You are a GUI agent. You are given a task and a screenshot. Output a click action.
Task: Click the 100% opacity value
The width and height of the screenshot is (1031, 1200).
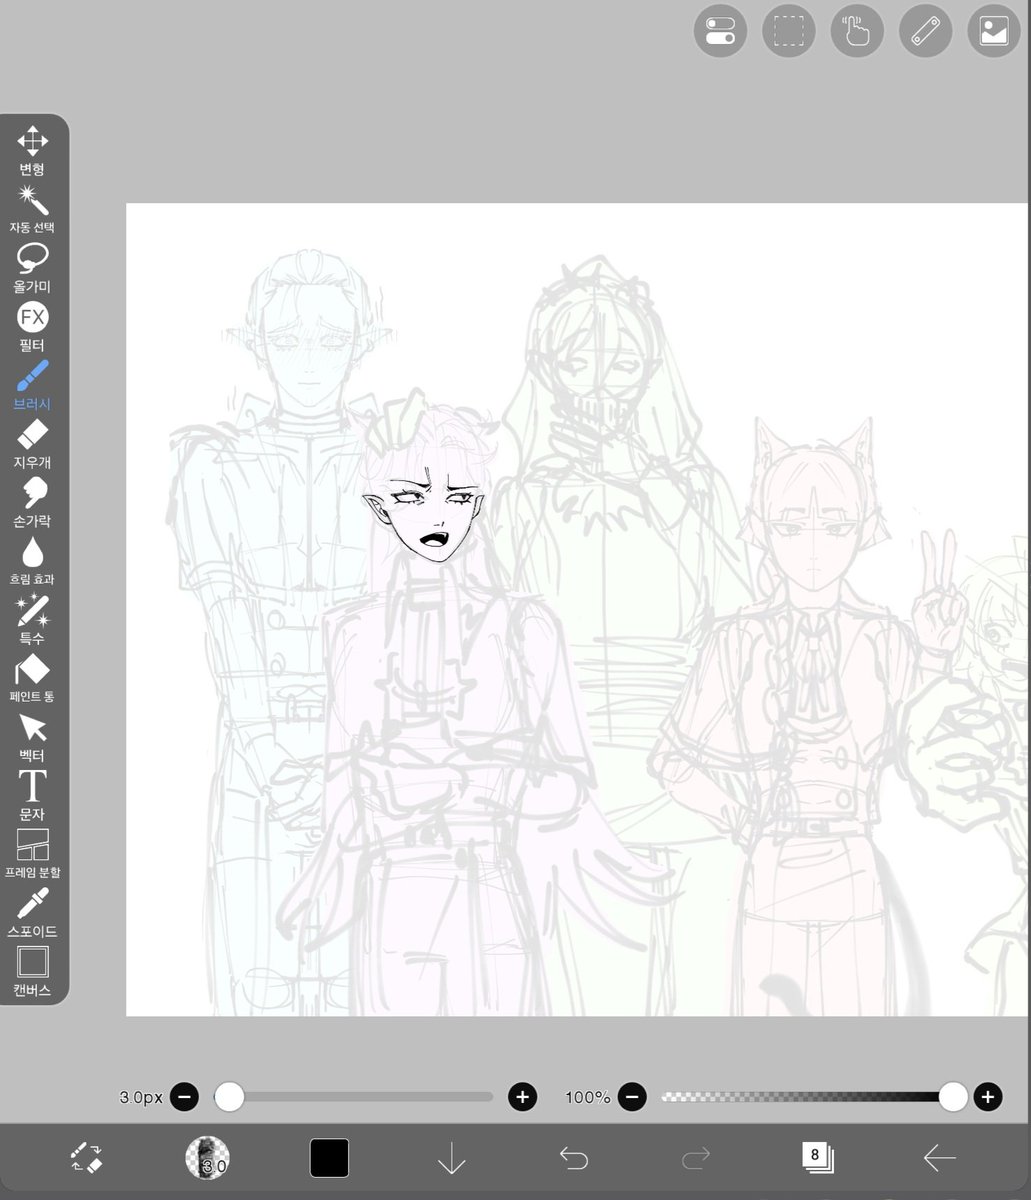[587, 1097]
